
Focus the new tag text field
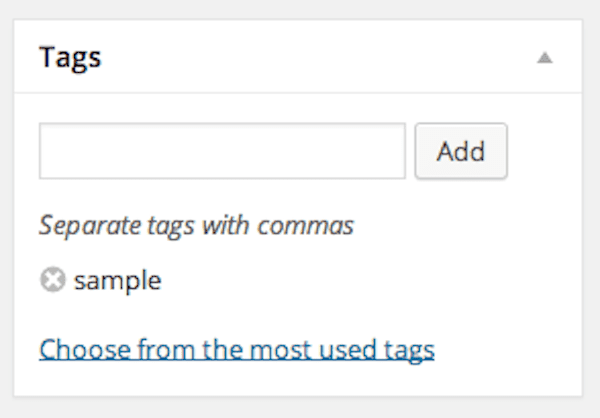click(222, 151)
